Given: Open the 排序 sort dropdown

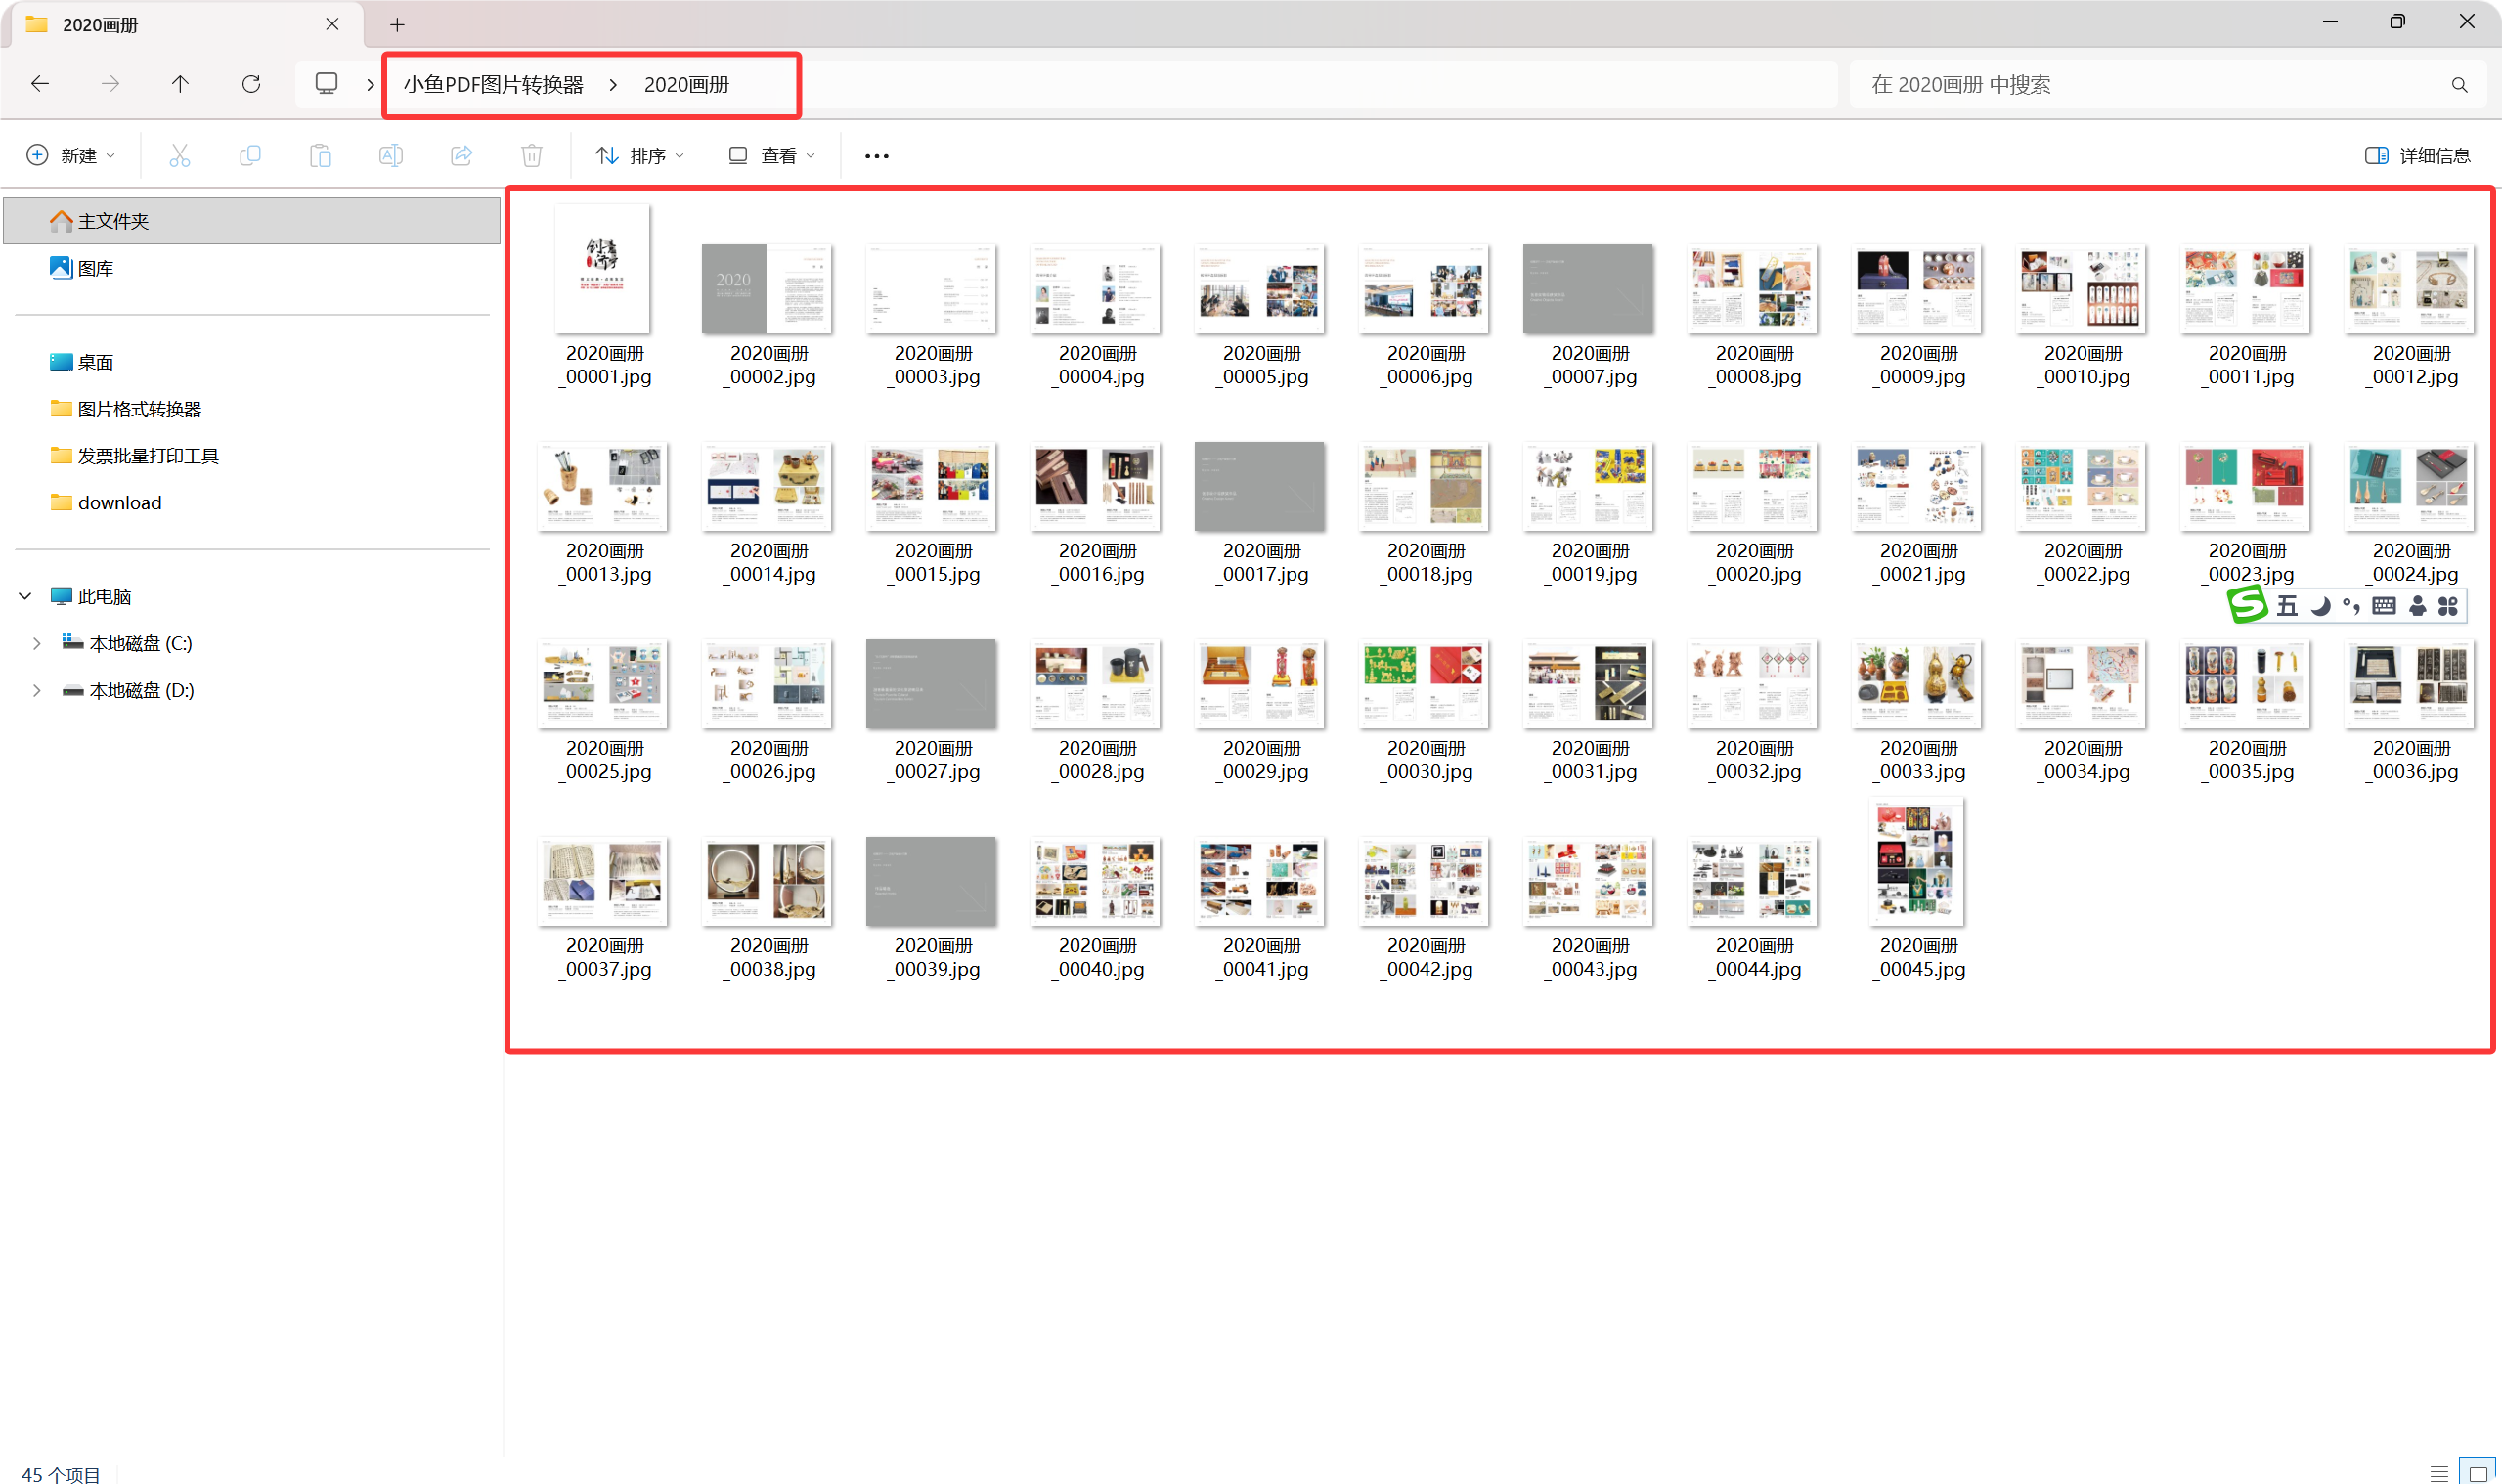Looking at the screenshot, I should 640,155.
